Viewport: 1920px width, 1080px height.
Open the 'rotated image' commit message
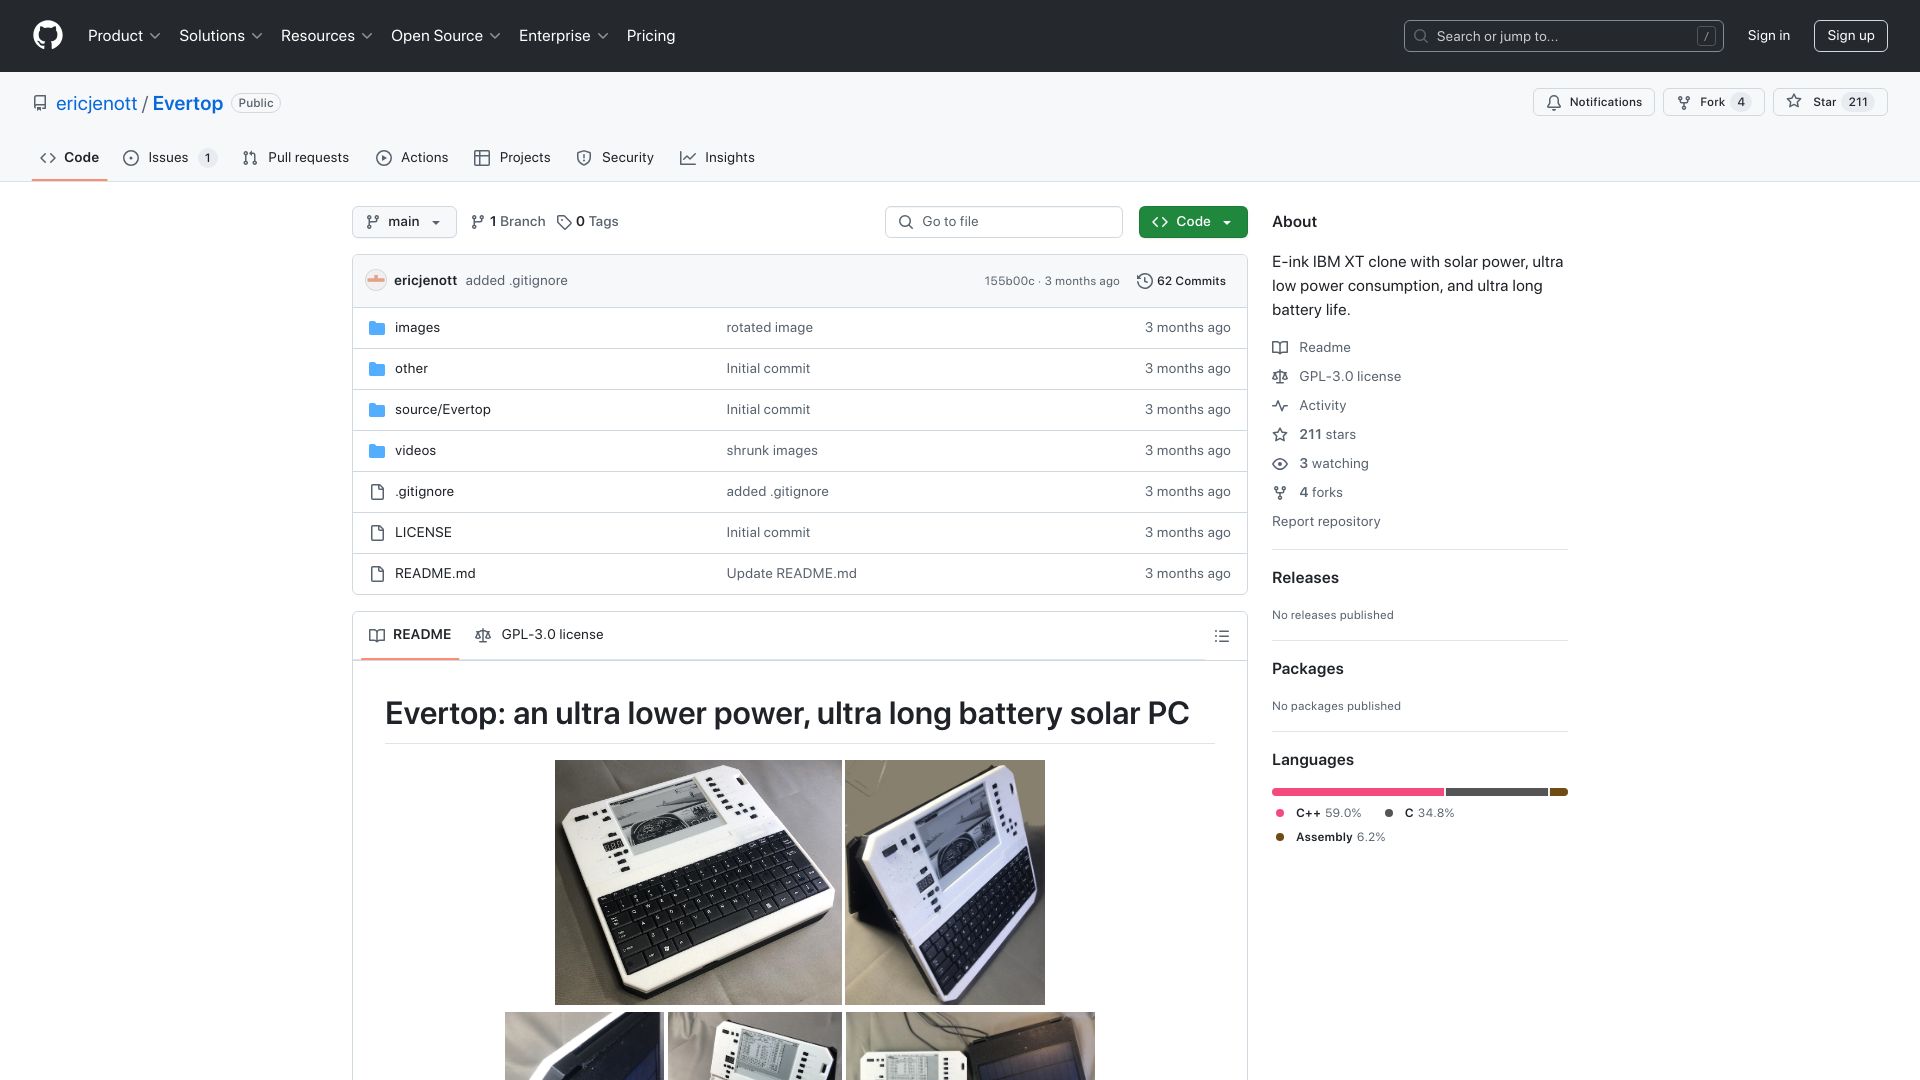(770, 328)
